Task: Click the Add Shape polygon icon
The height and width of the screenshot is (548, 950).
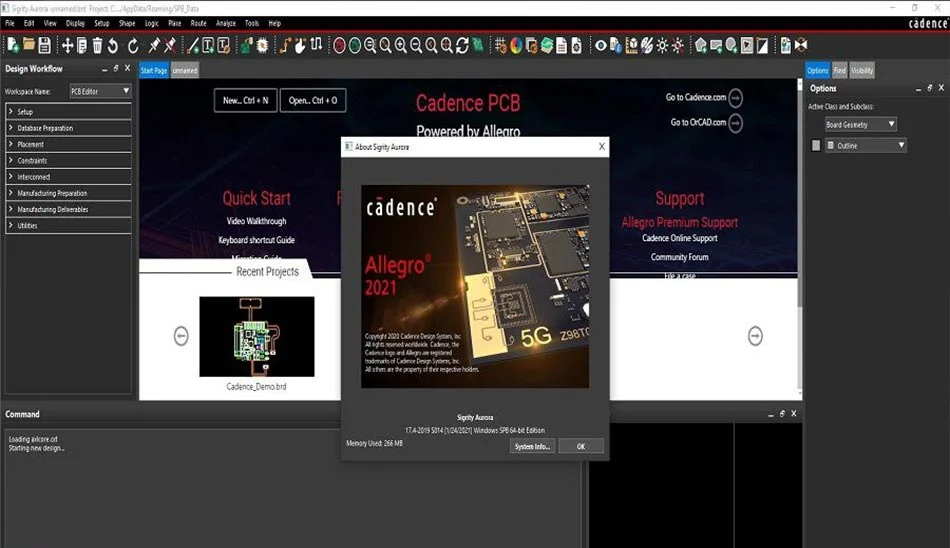Action: [x=700, y=45]
